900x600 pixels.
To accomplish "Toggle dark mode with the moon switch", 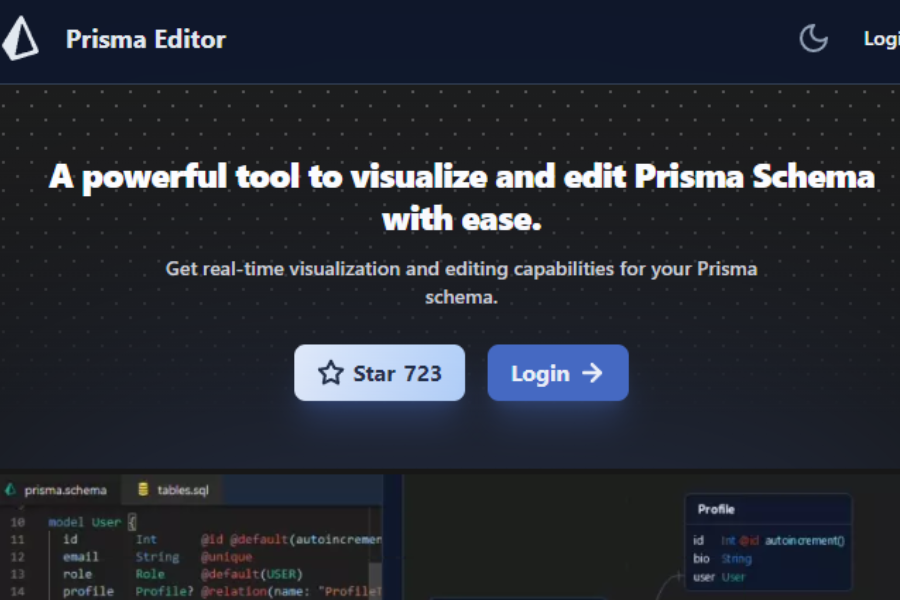I will point(813,37).
